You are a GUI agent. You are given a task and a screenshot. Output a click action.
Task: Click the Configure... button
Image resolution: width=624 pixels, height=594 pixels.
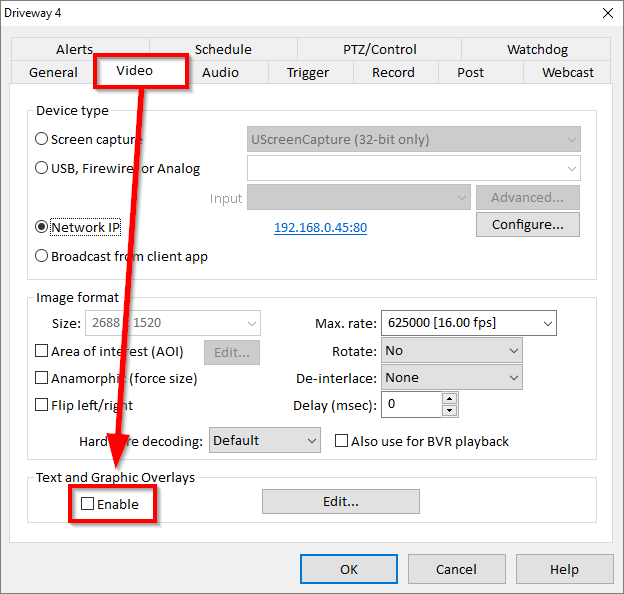pyautogui.click(x=527, y=225)
